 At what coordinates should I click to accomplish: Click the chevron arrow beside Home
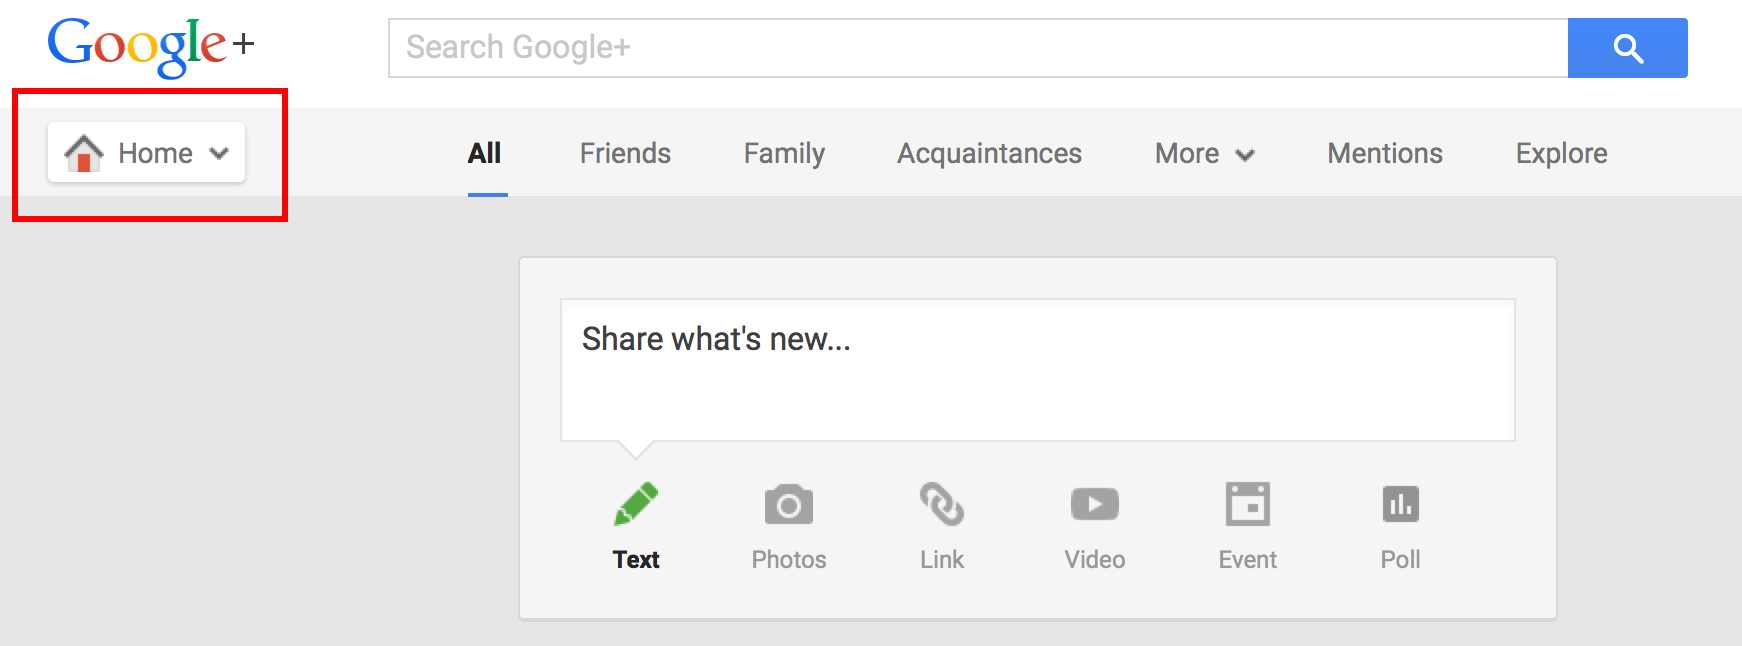pos(219,154)
